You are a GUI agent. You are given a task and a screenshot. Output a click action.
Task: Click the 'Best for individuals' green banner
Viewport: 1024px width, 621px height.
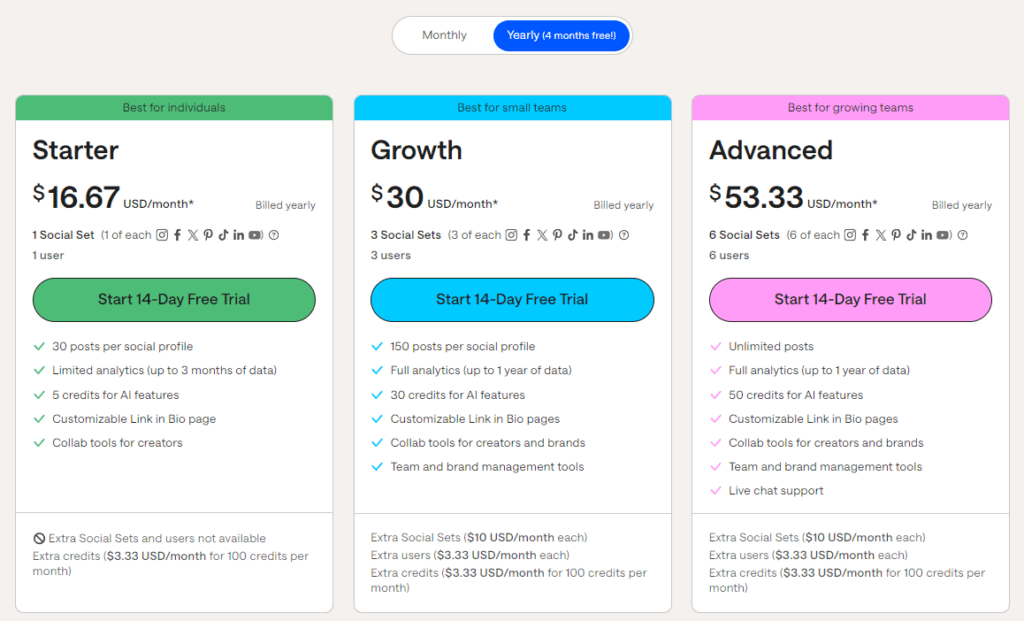tap(174, 108)
